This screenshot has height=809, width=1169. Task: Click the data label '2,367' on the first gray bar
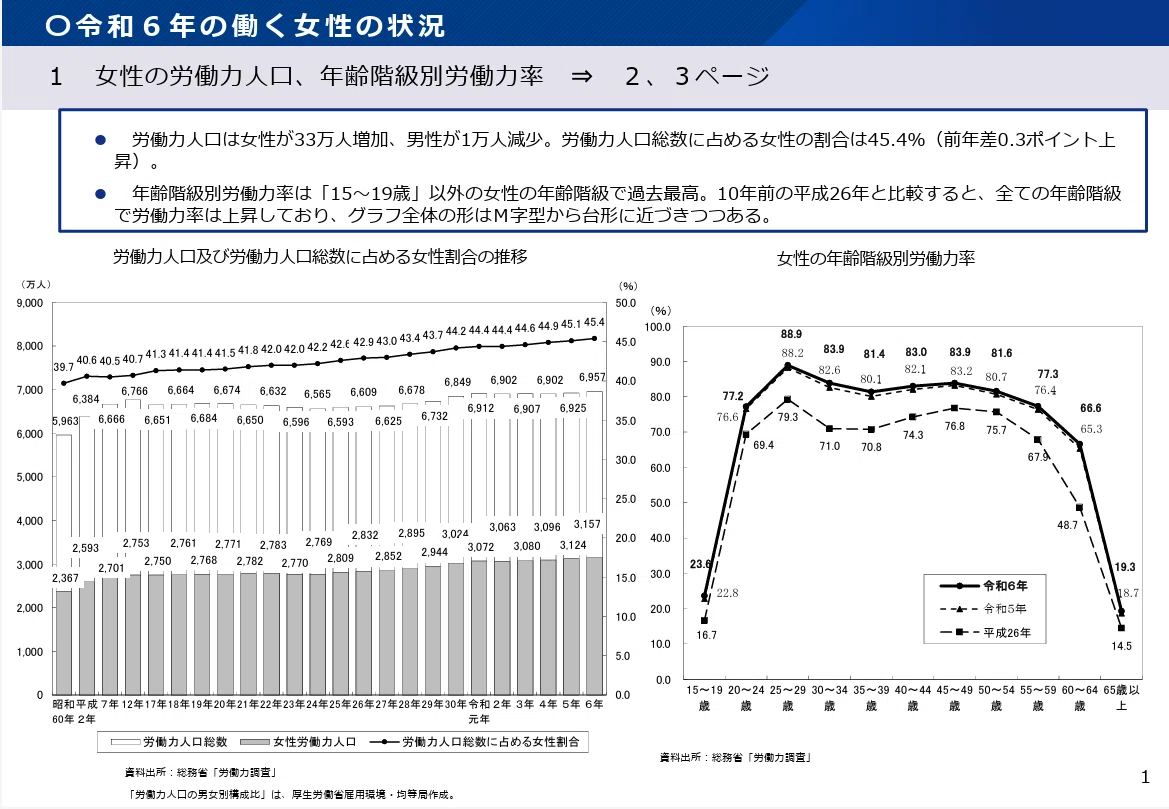(66, 578)
